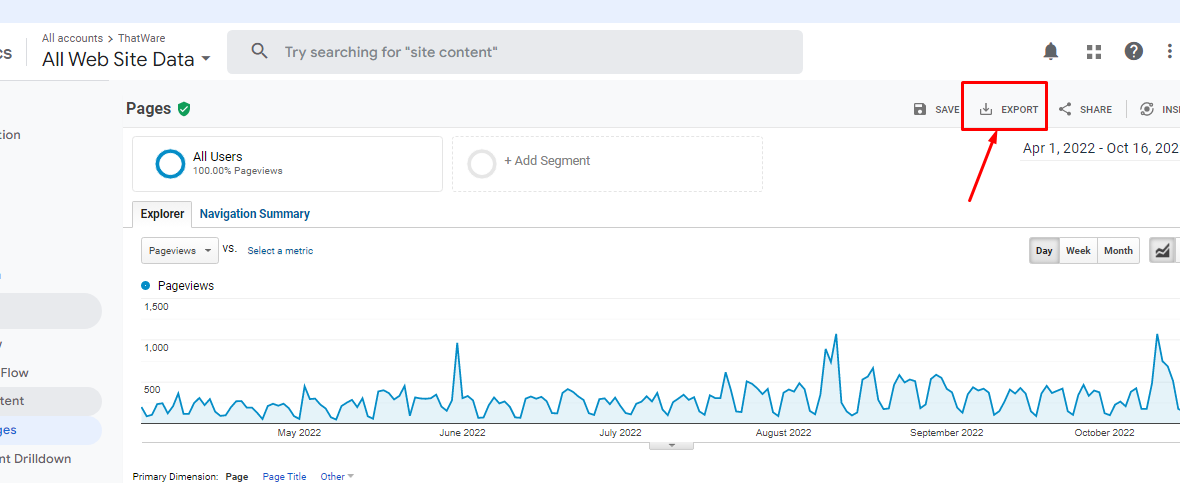This screenshot has height=483, width=1180.
Task: Click the Select a metric link
Action: (280, 251)
